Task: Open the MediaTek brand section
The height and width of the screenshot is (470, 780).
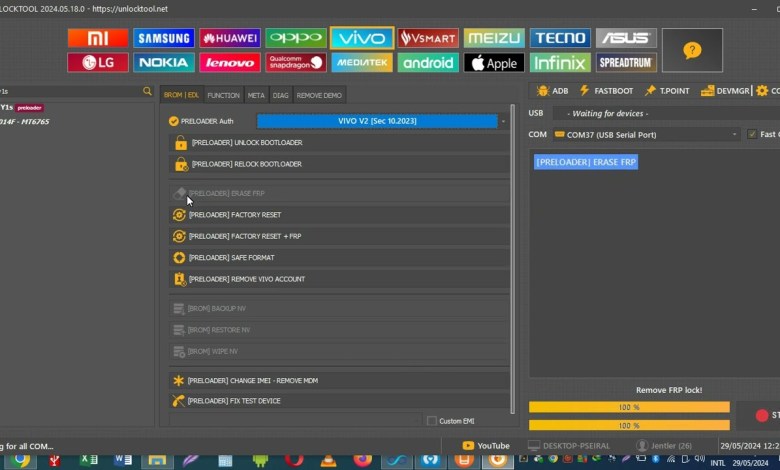Action: tap(362, 62)
